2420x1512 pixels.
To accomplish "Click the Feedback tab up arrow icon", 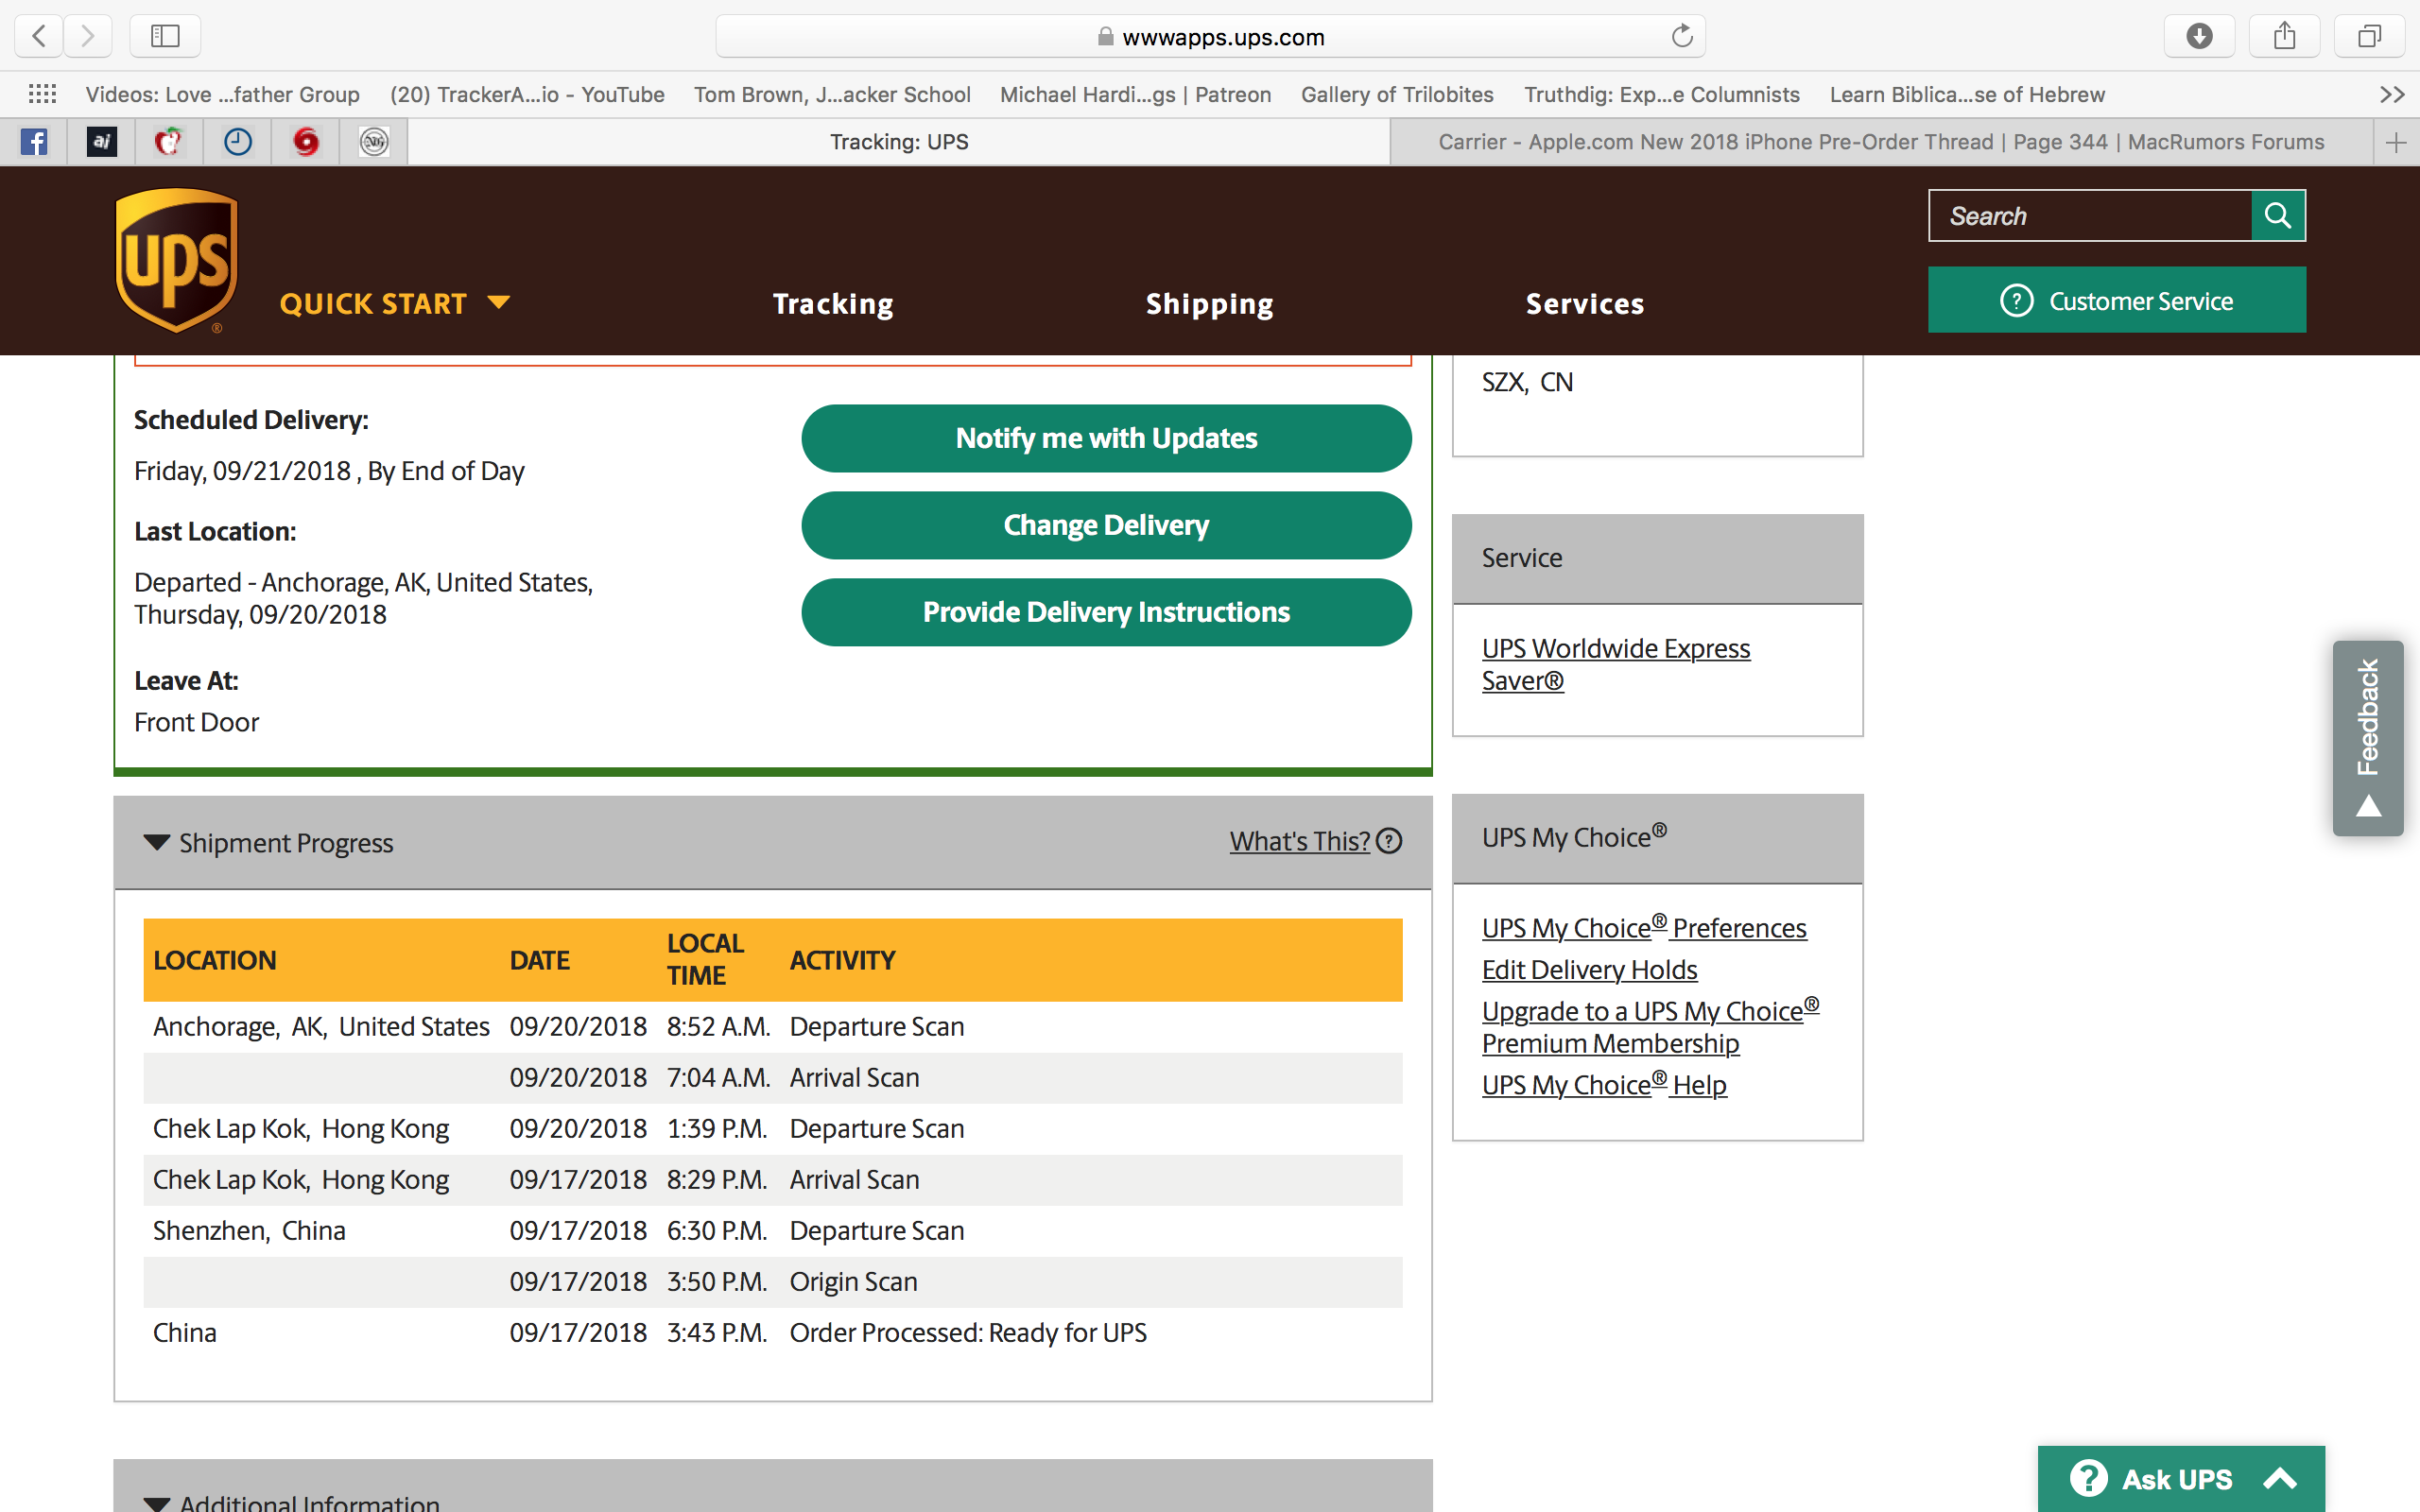I will click(x=2368, y=806).
